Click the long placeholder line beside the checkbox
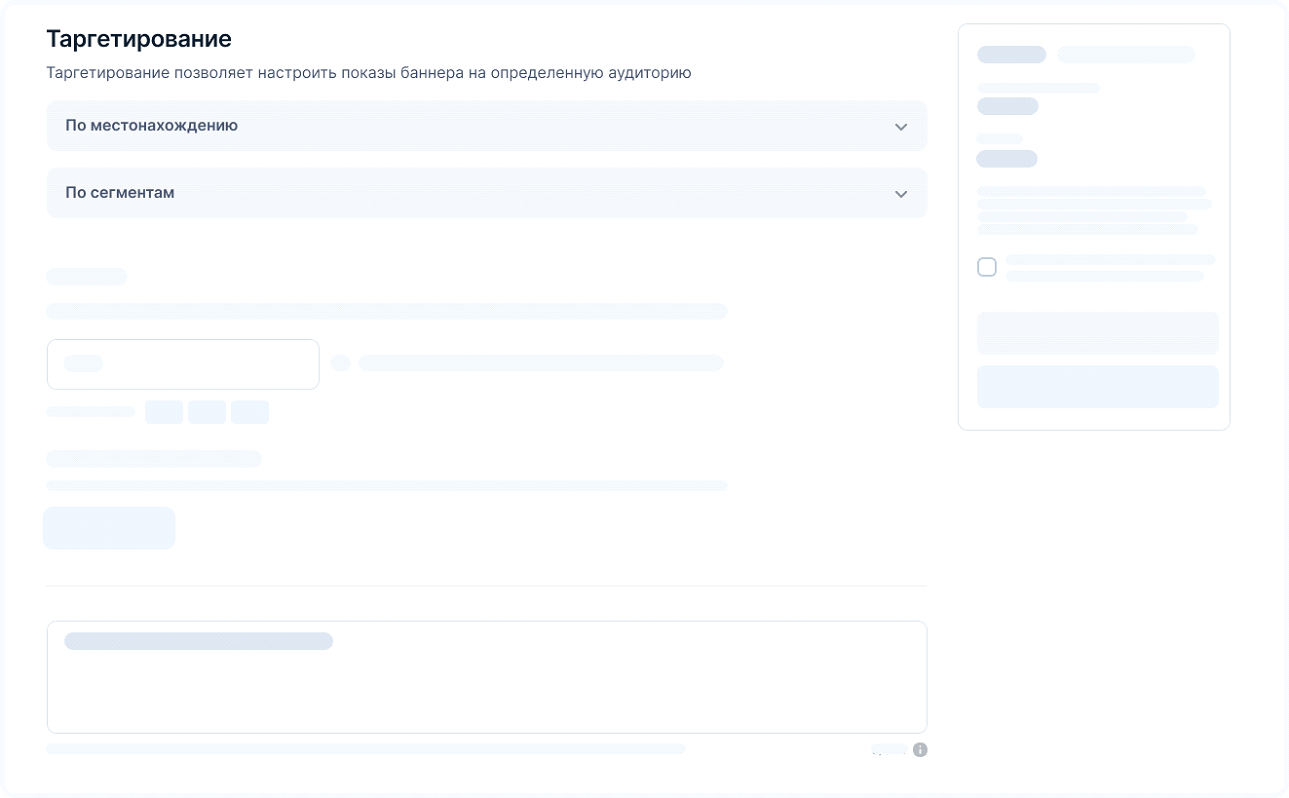 tap(1110, 260)
